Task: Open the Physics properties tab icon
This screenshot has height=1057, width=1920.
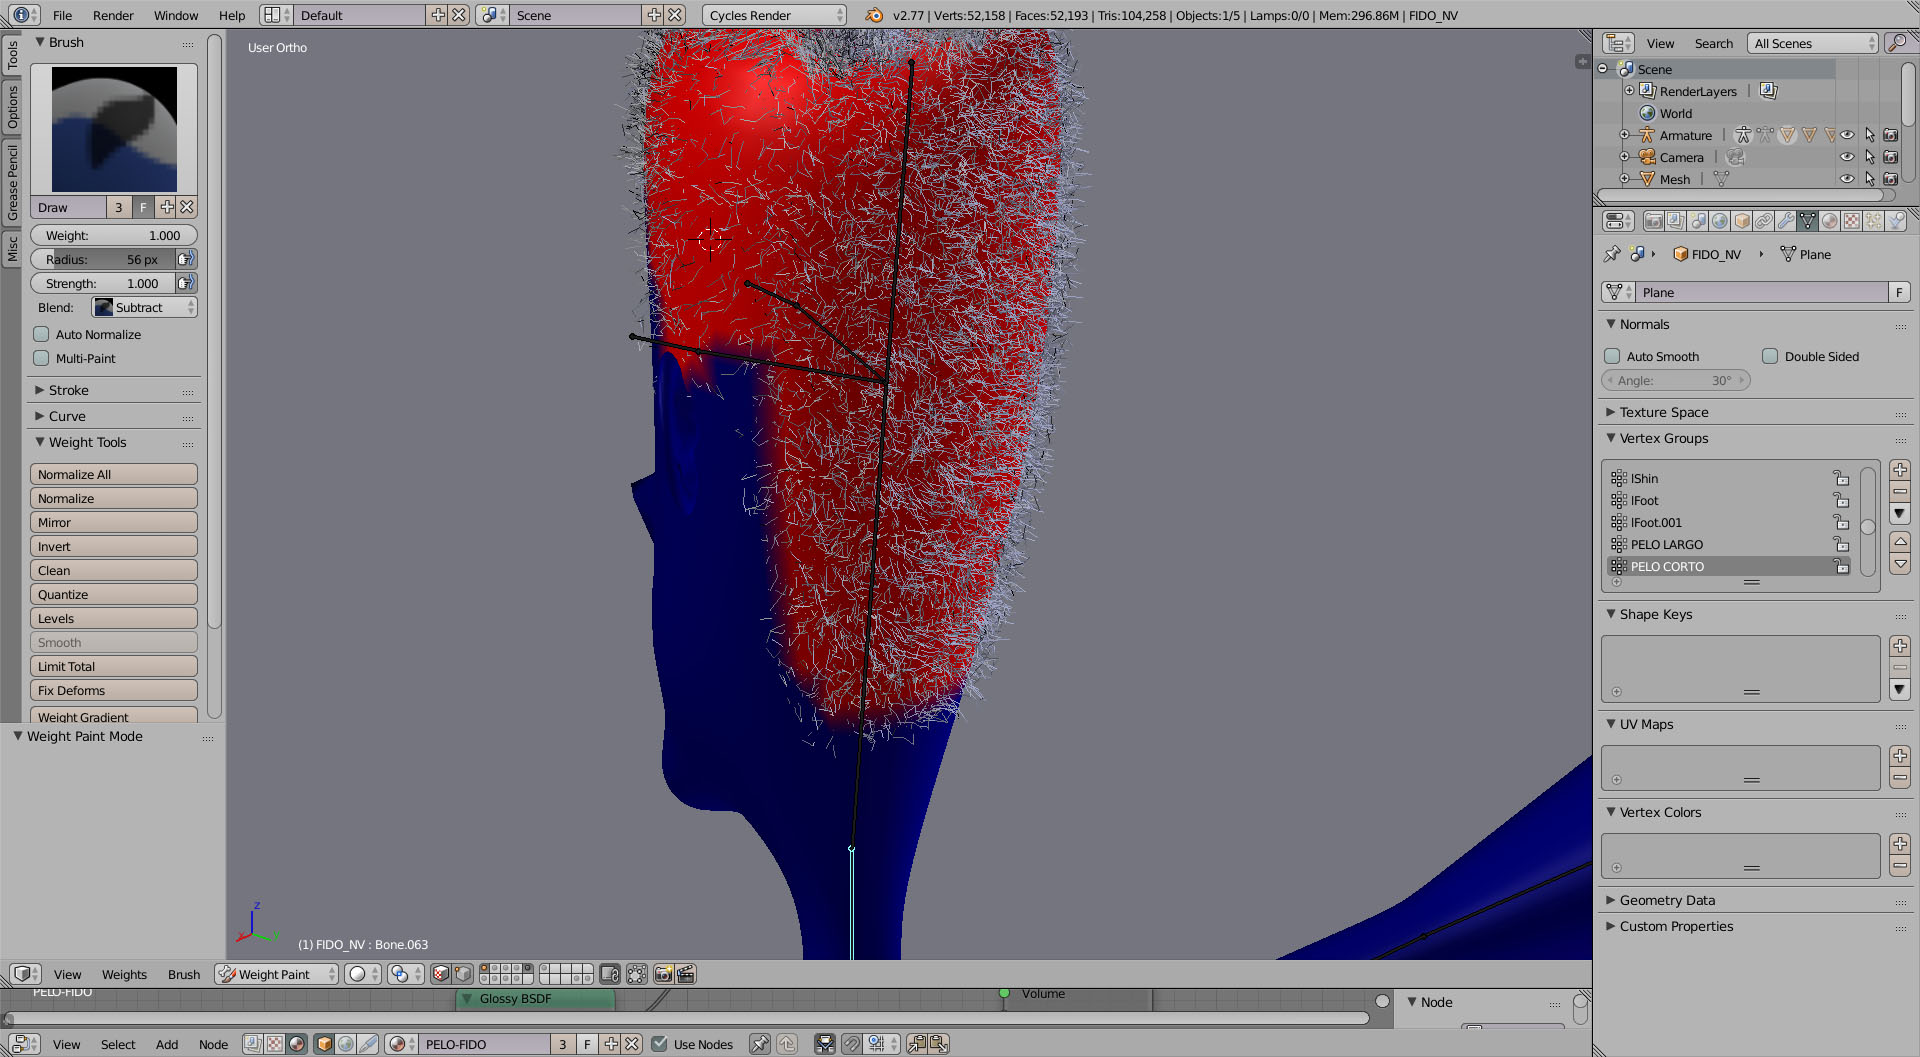Action: pyautogui.click(x=1896, y=221)
